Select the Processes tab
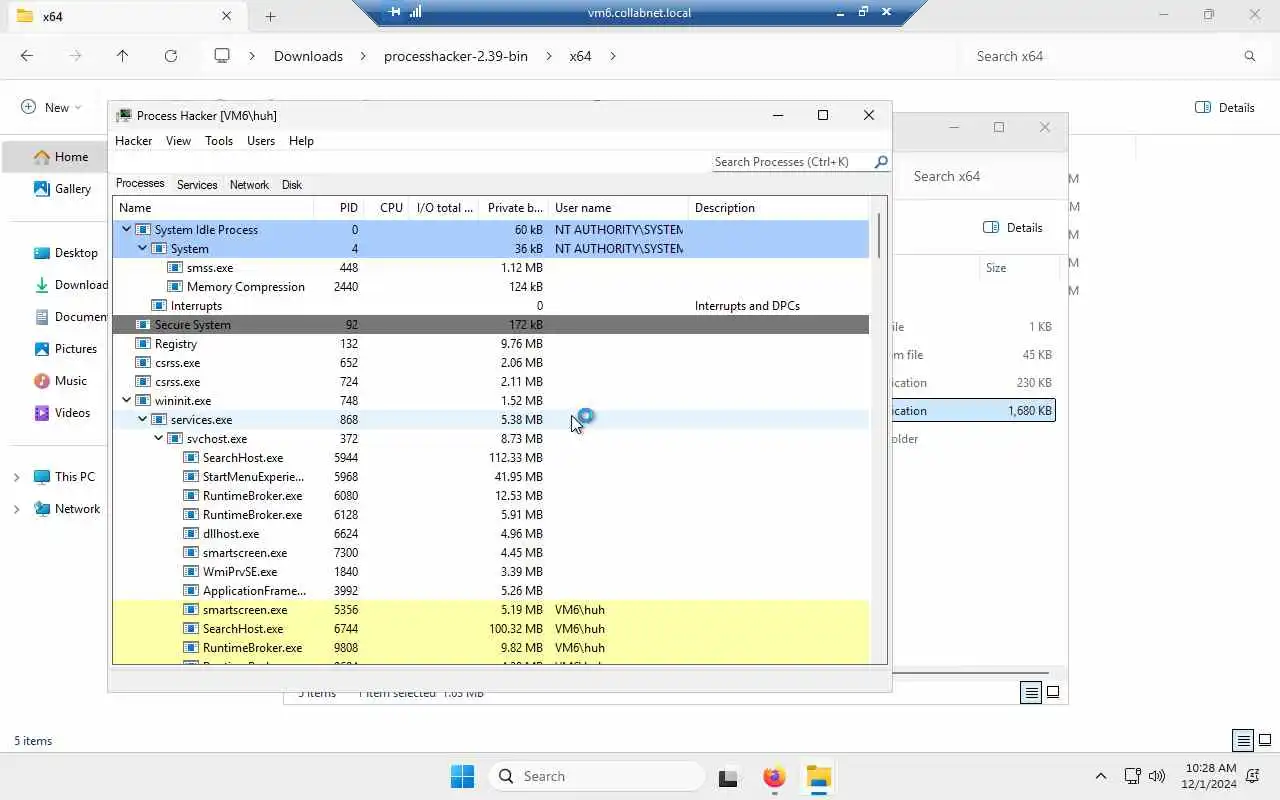Viewport: 1280px width, 800px height. pos(140,184)
